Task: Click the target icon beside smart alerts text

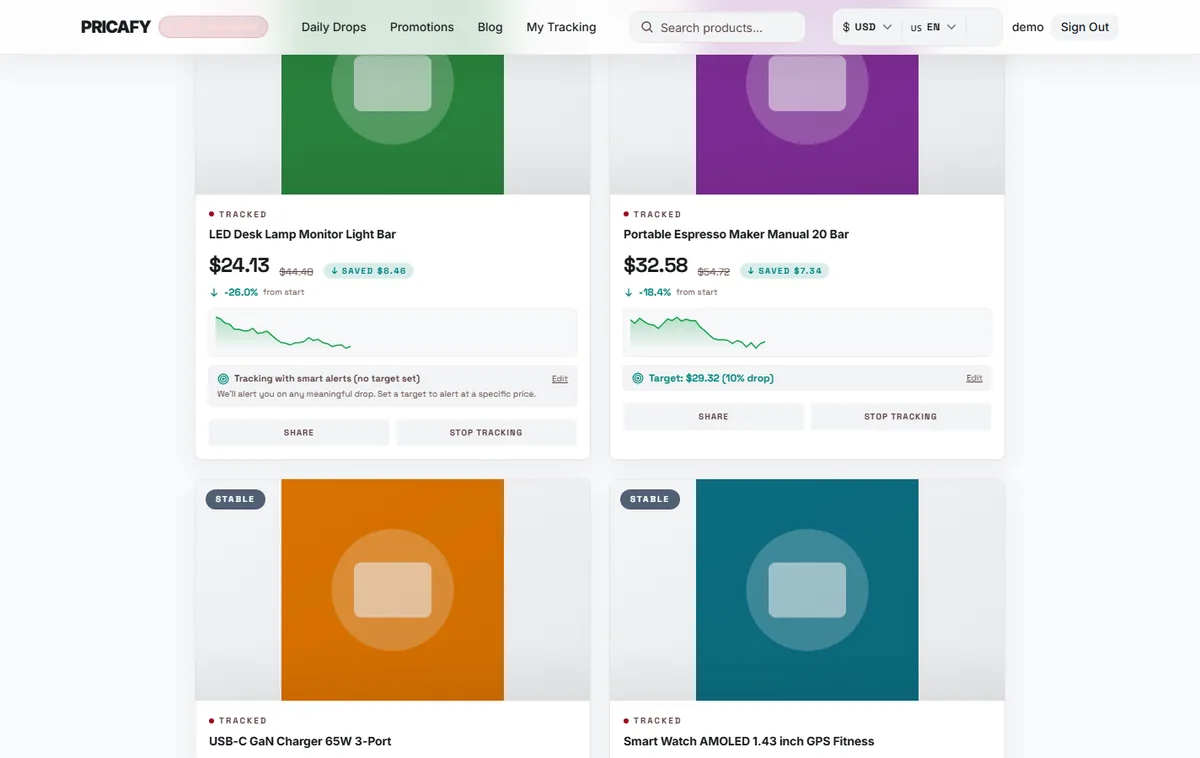Action: coord(223,379)
